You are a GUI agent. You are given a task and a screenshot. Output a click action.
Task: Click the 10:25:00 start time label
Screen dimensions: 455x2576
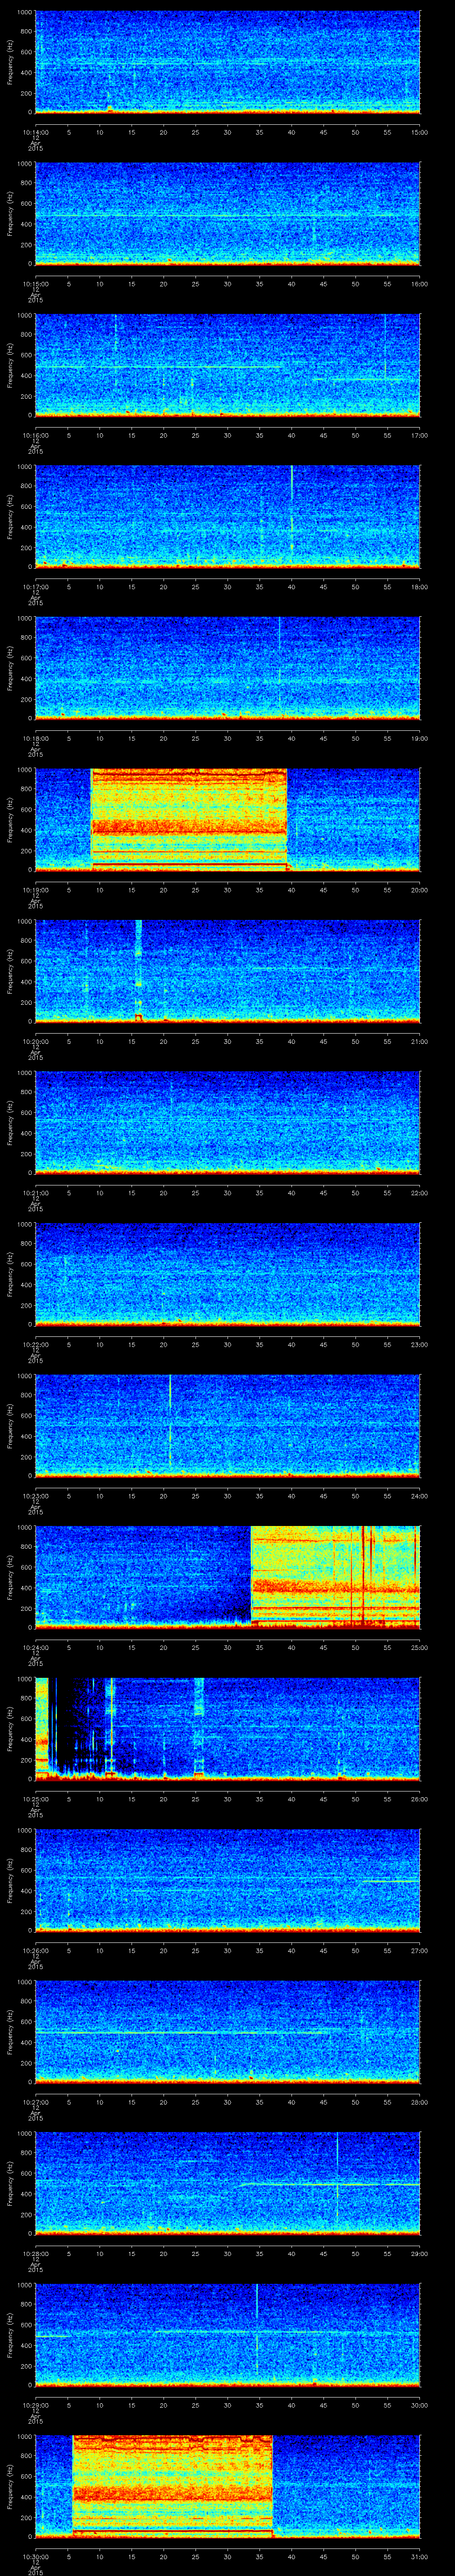[35, 1799]
